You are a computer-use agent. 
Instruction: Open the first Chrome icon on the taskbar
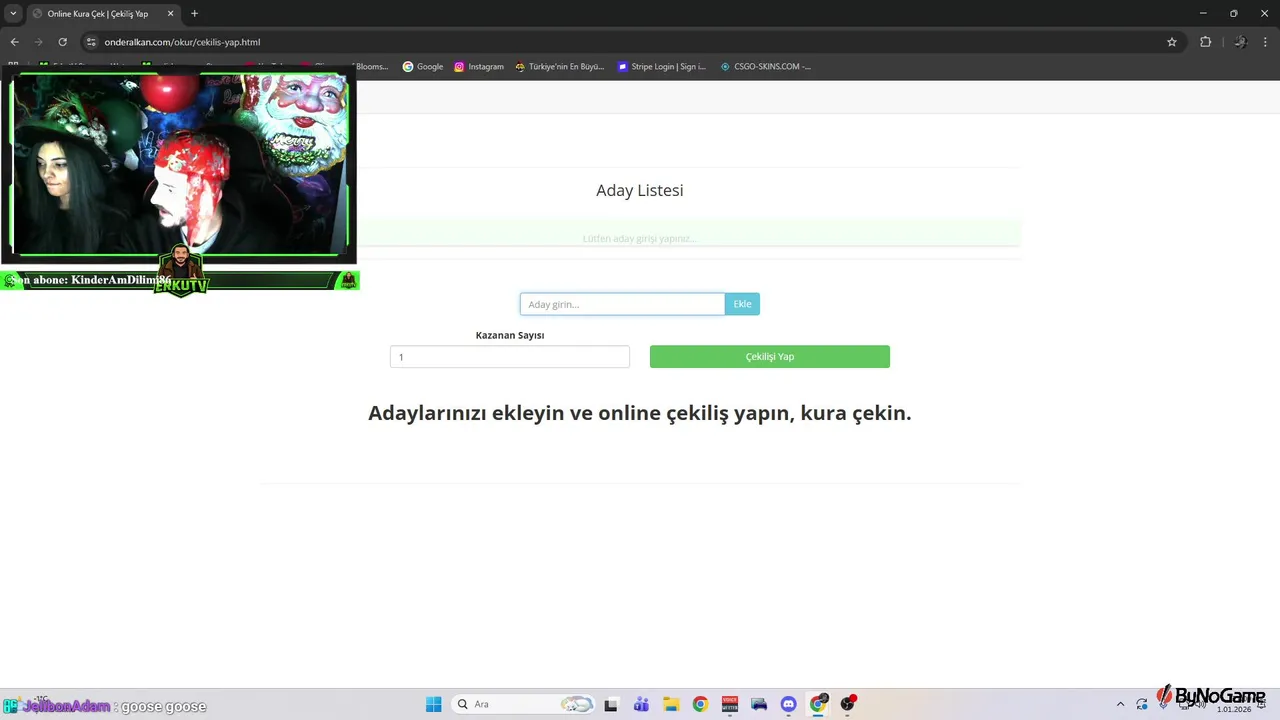tap(700, 704)
